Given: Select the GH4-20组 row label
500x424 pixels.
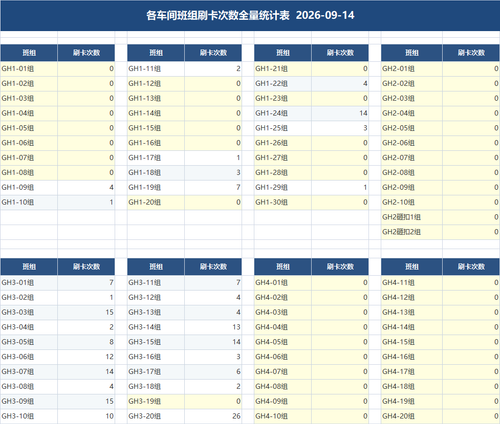Looking at the screenshot, I should [x=412, y=416].
